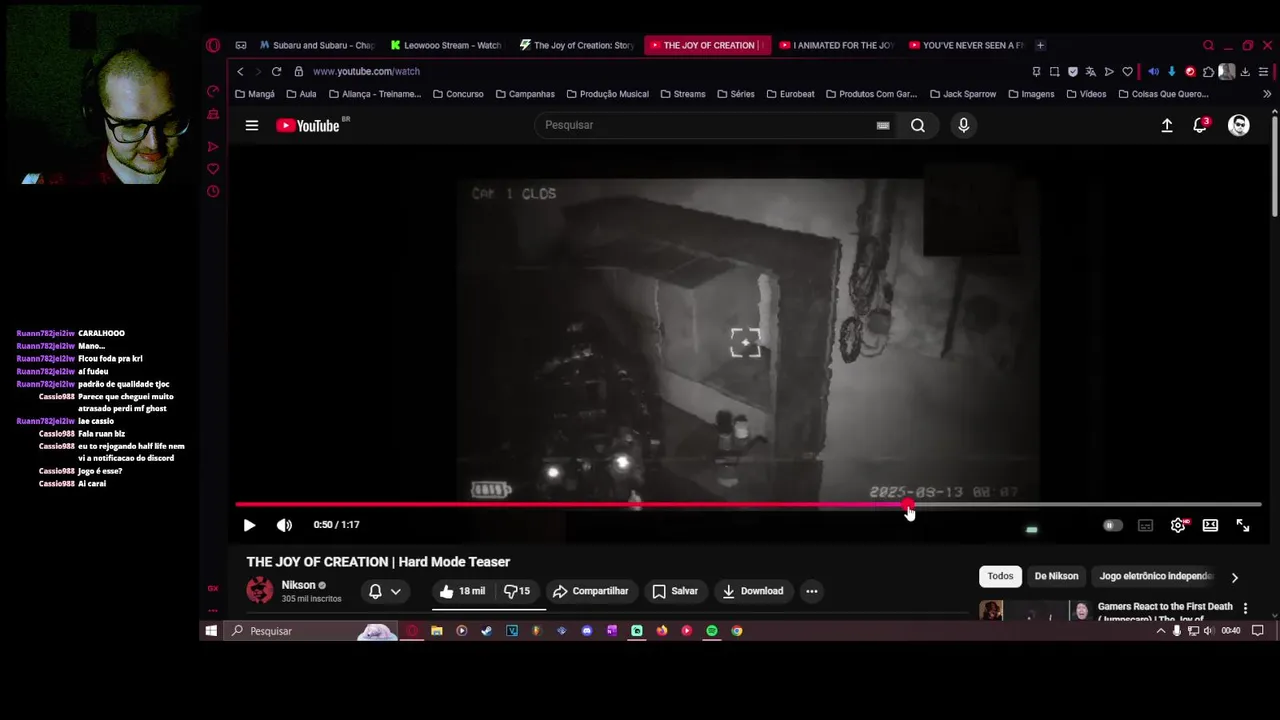Viewport: 1280px width, 720px height.
Task: Open Opera GX main menu logo
Action: pos(213,45)
